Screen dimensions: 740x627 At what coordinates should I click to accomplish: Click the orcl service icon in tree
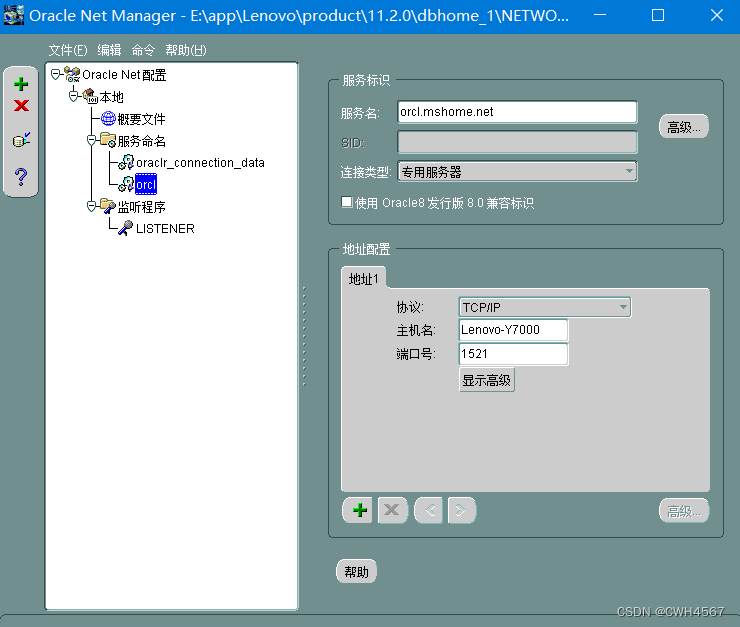coord(126,184)
